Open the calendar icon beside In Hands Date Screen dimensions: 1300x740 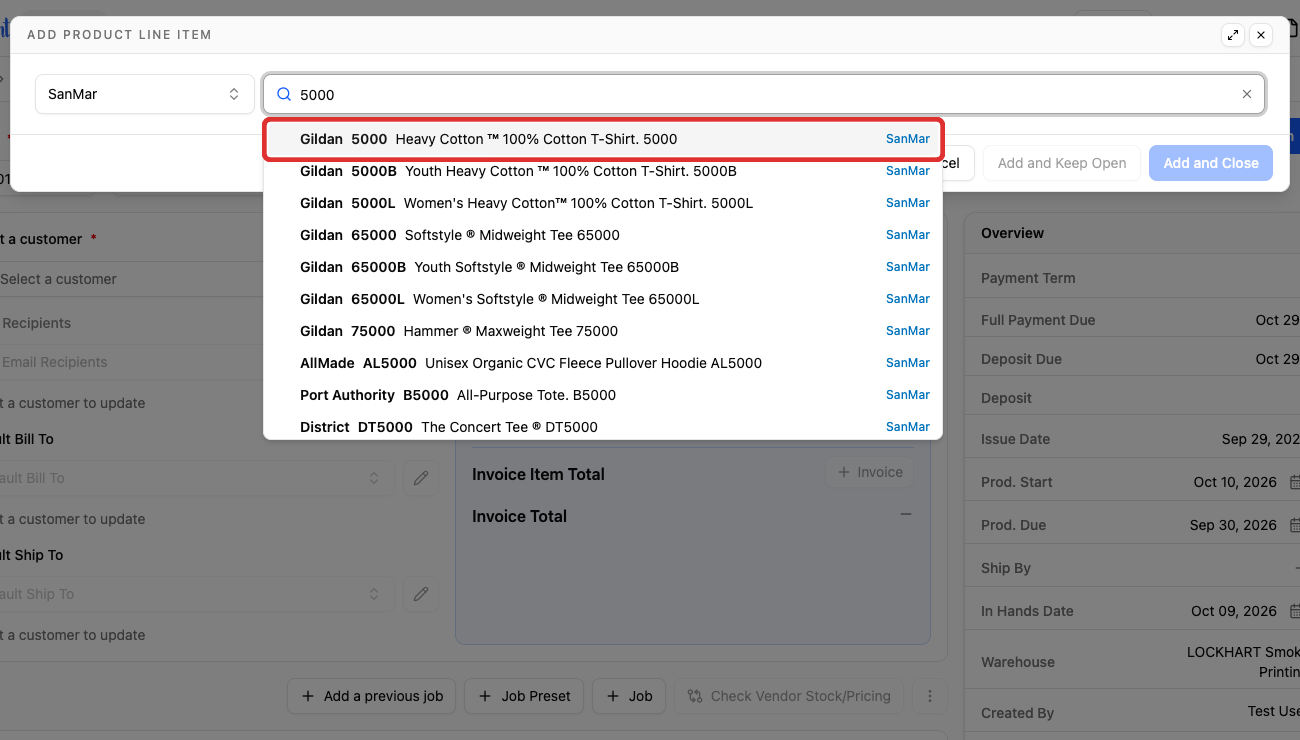(1294, 611)
